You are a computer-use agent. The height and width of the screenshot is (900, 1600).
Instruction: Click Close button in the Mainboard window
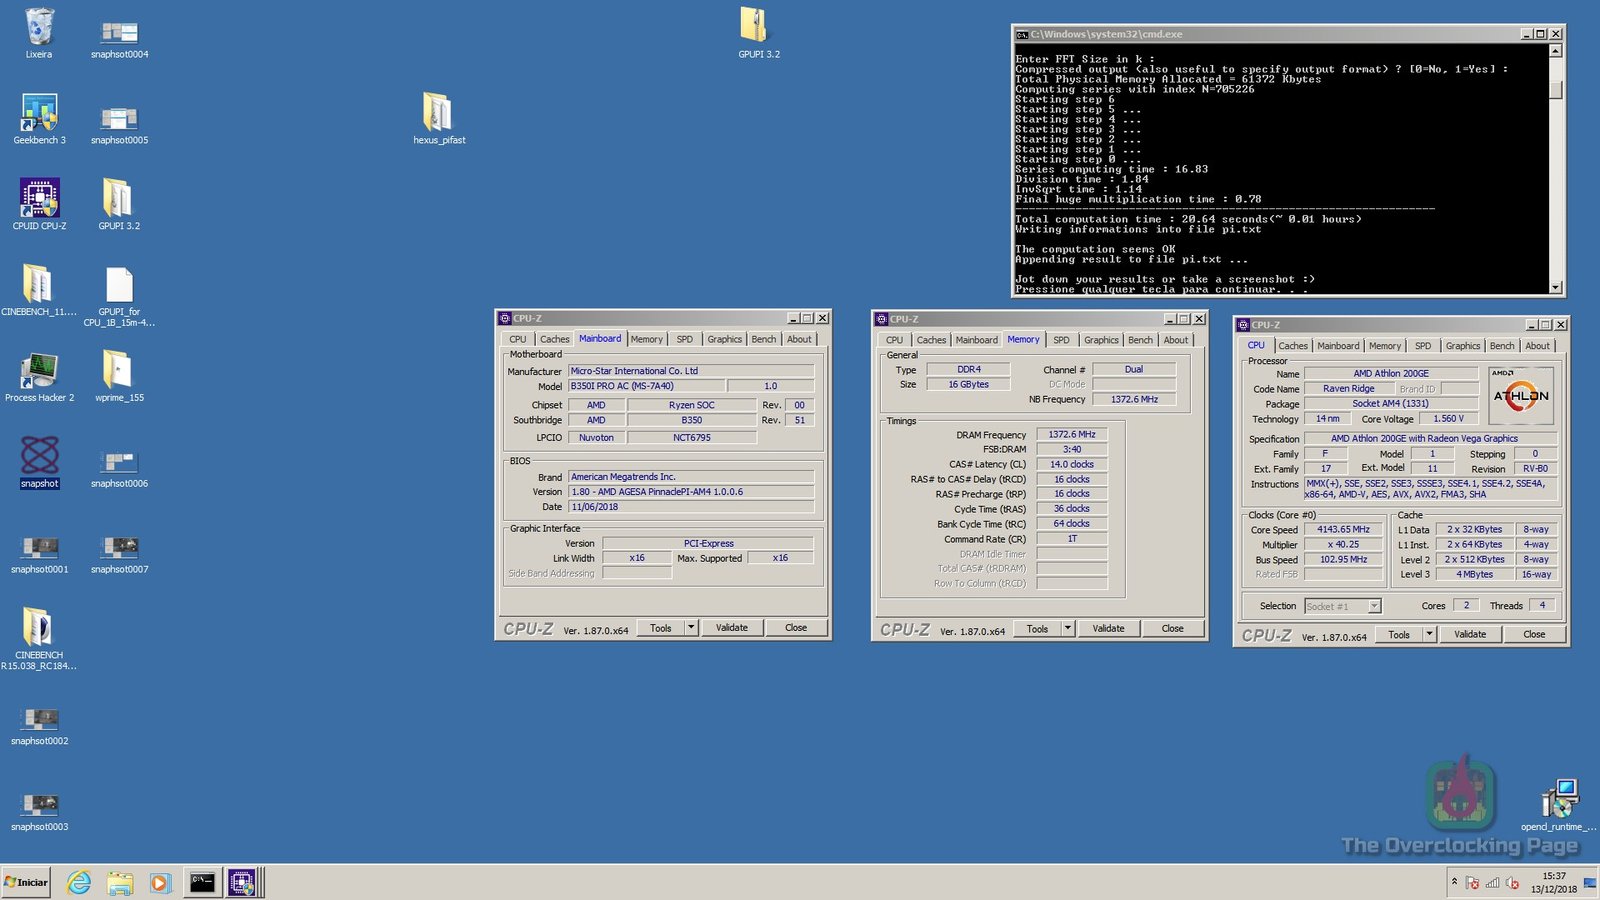click(x=796, y=628)
